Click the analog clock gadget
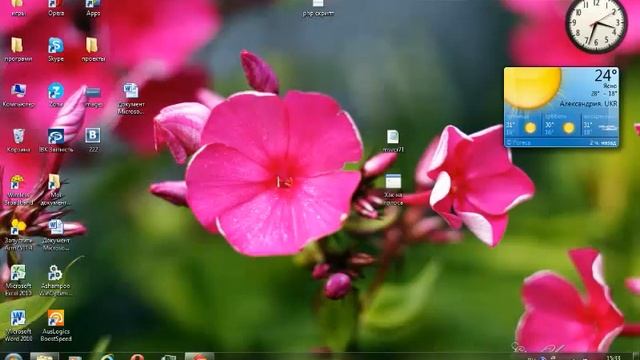The width and height of the screenshot is (640, 360). (x=596, y=24)
